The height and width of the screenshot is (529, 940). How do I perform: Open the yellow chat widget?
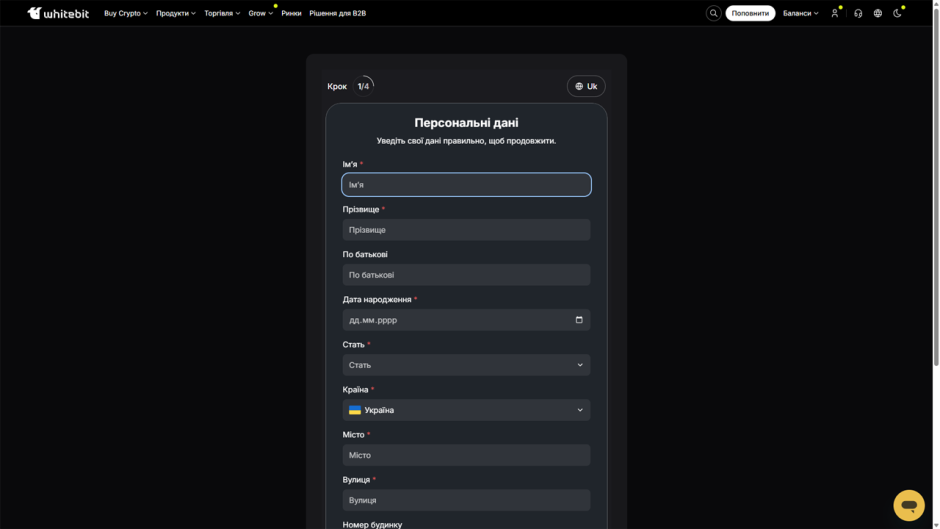pyautogui.click(x=909, y=505)
